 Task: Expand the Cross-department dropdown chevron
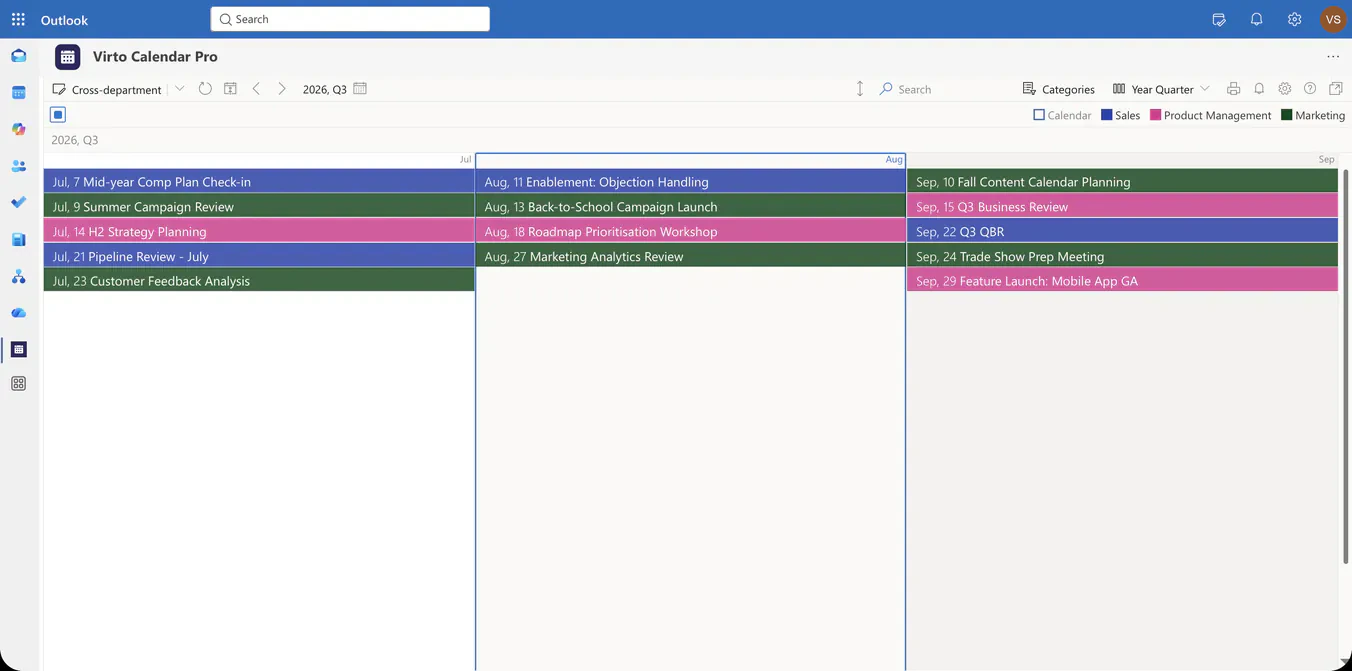(x=180, y=89)
